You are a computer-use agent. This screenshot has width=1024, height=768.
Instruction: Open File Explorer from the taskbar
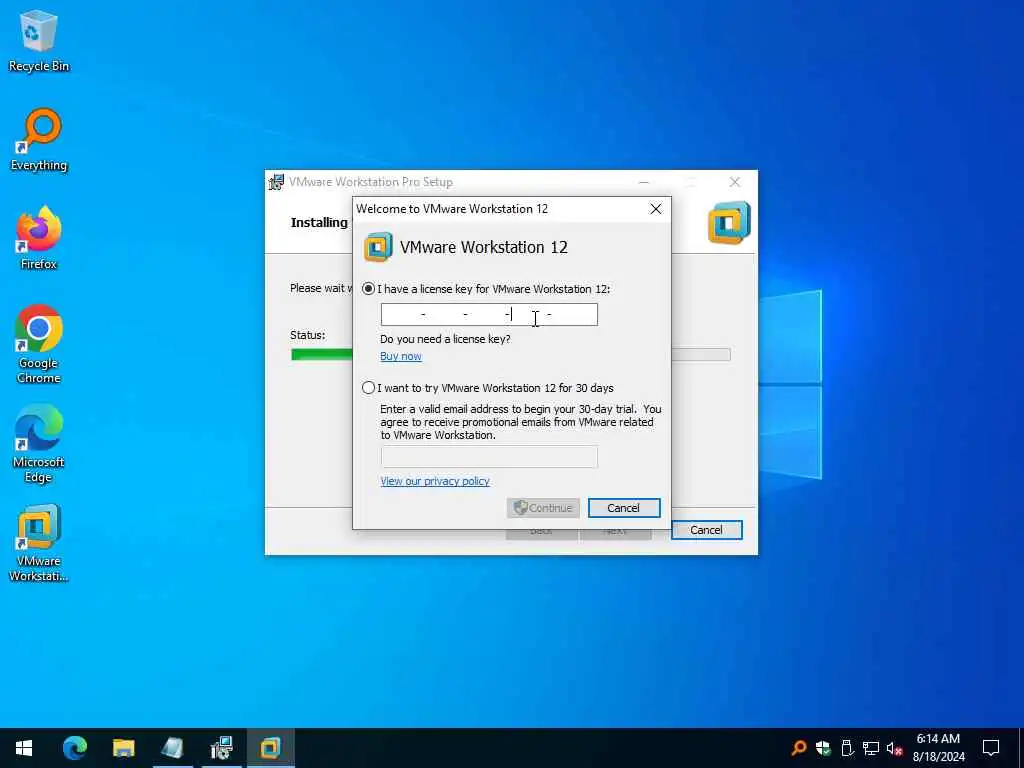pyautogui.click(x=123, y=748)
